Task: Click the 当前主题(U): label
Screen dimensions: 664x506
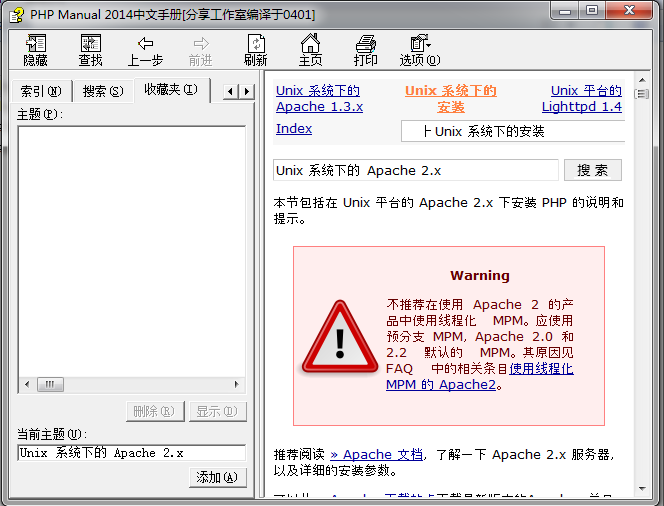Action: (x=52, y=434)
